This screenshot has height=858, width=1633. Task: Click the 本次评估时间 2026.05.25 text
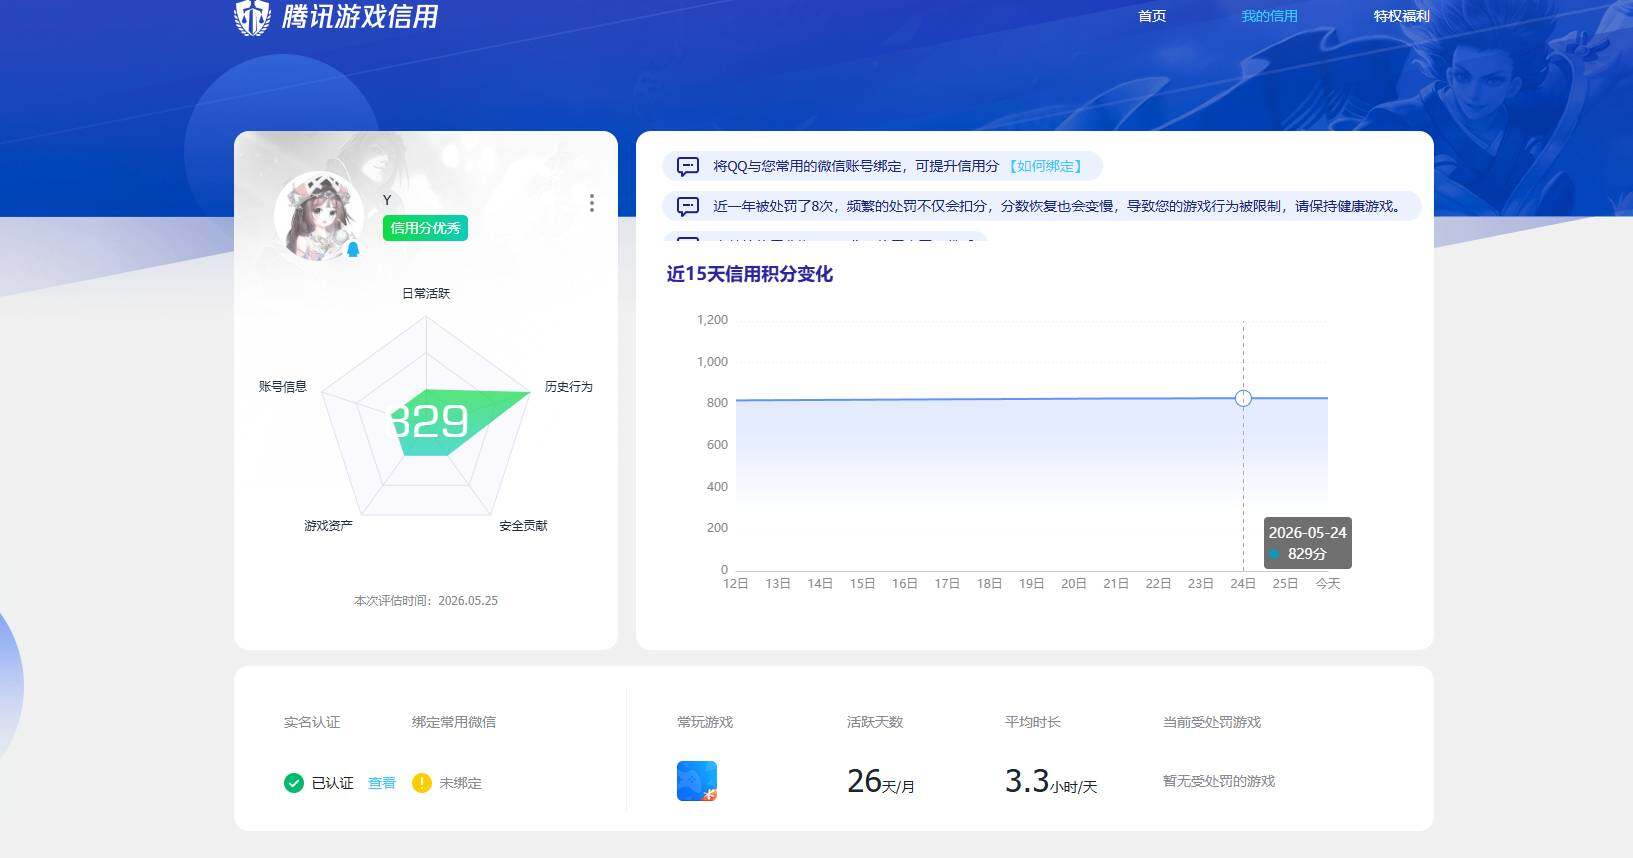pyautogui.click(x=426, y=601)
